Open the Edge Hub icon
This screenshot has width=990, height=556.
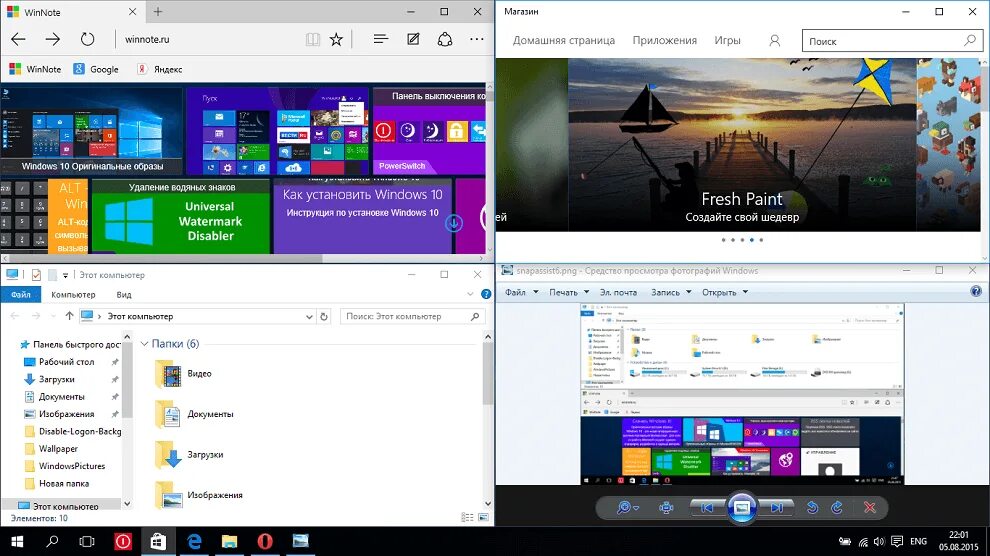tap(380, 39)
